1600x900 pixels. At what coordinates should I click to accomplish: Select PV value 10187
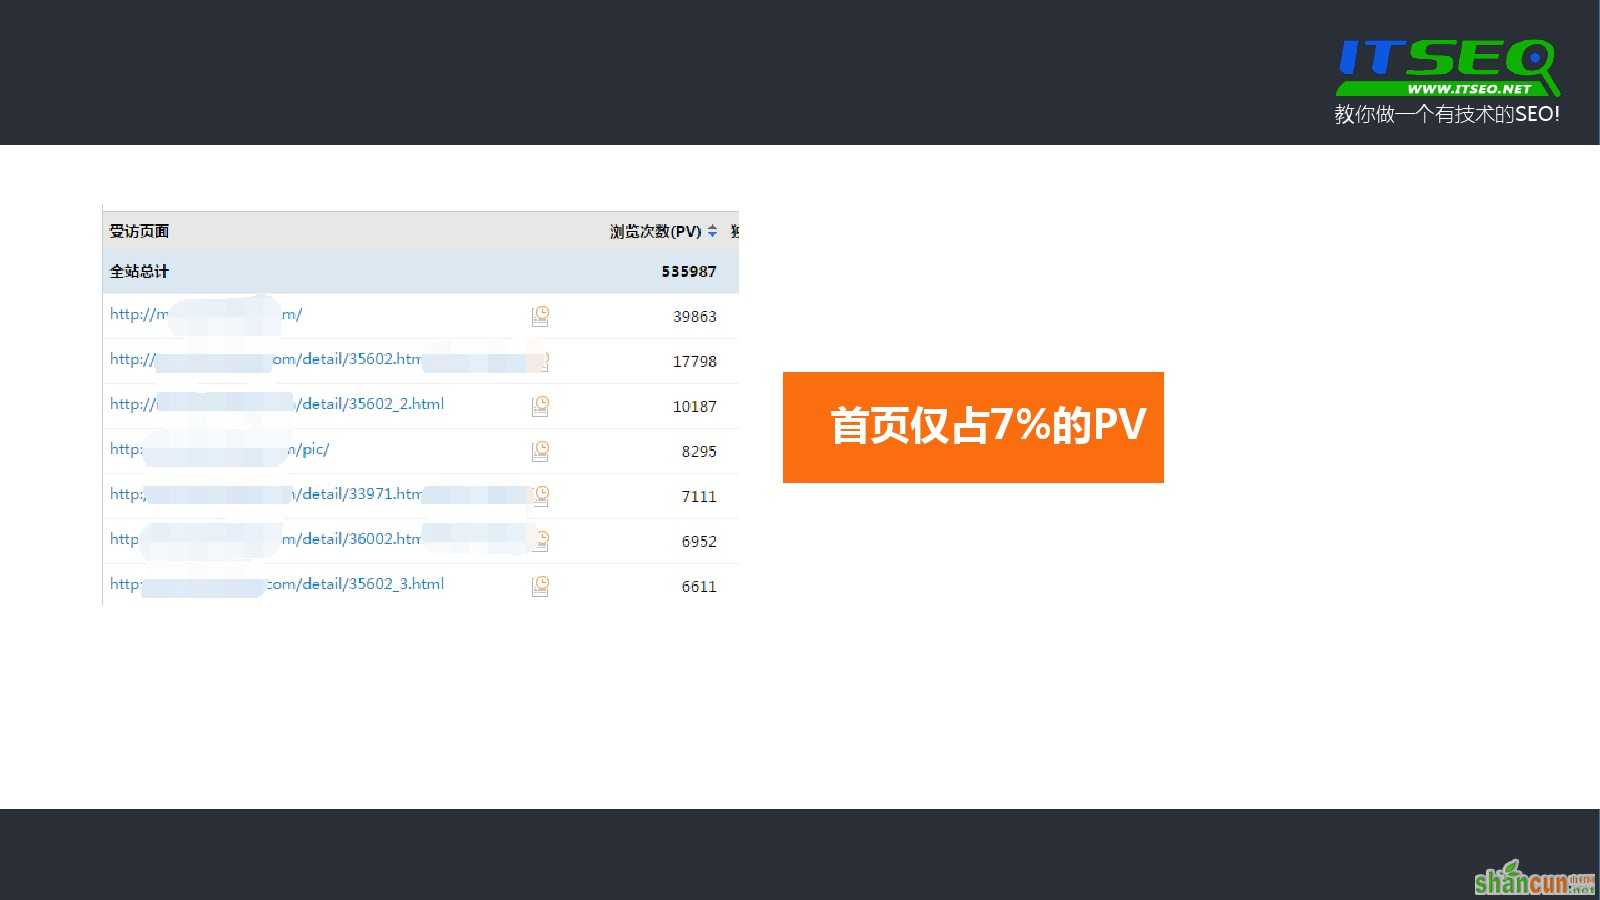(695, 406)
